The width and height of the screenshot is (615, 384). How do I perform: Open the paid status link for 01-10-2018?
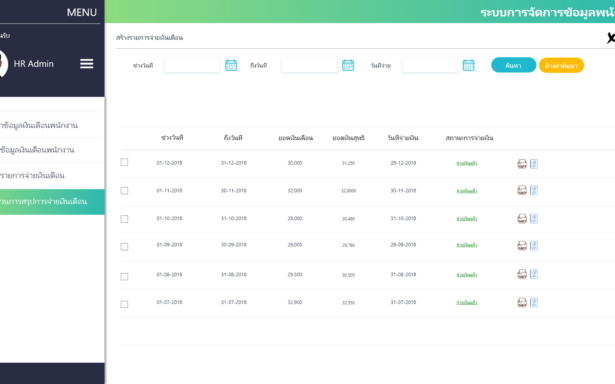[x=467, y=219]
